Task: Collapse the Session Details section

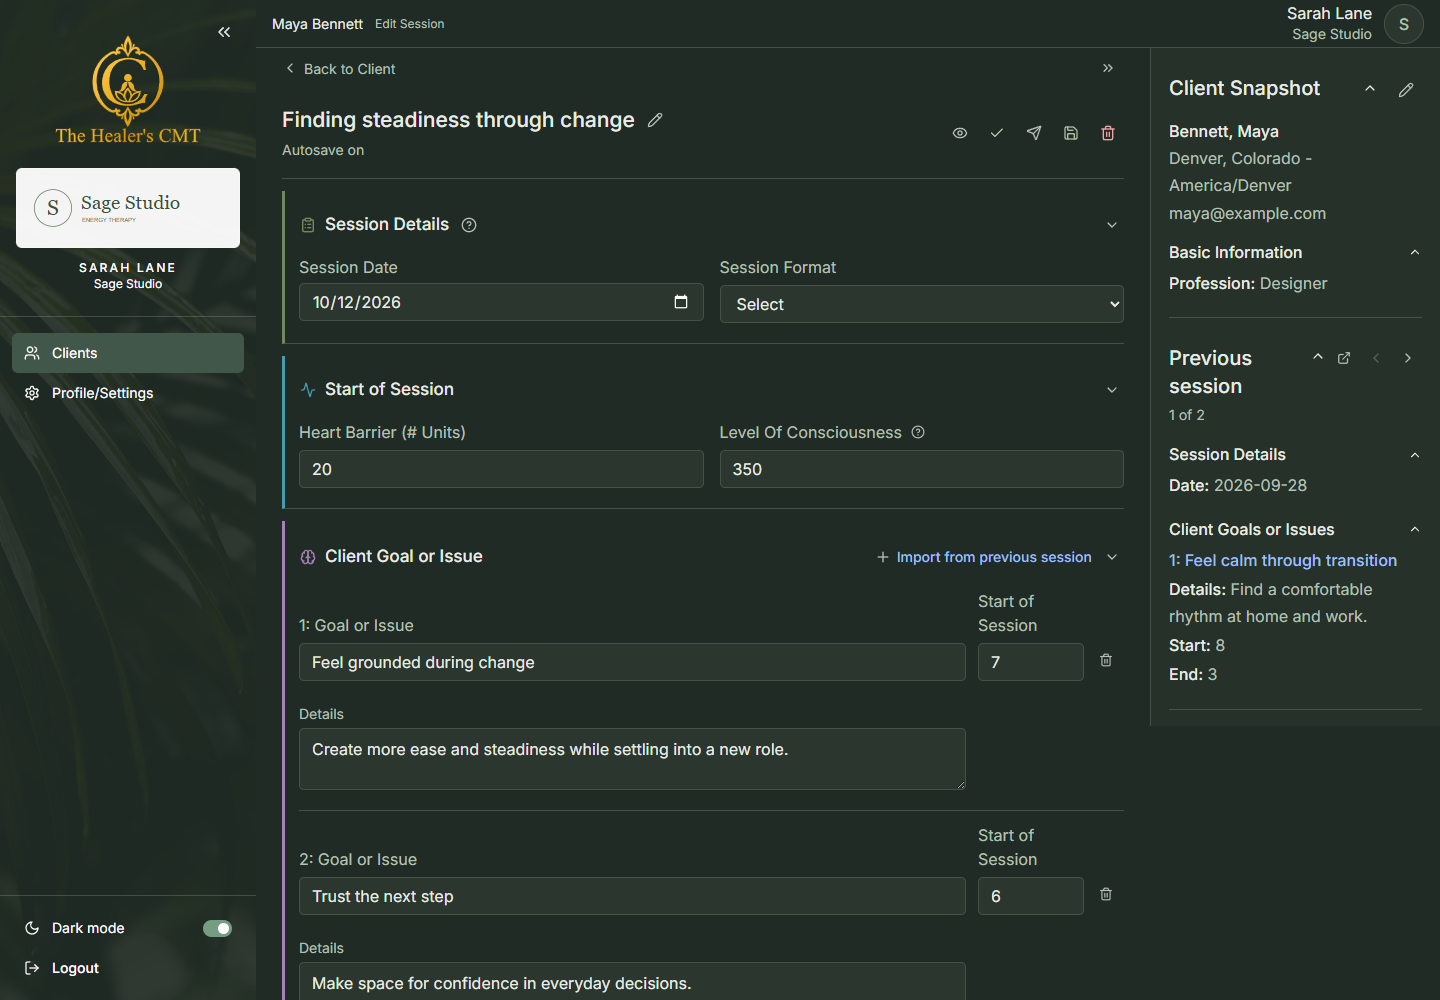Action: click(x=1112, y=225)
